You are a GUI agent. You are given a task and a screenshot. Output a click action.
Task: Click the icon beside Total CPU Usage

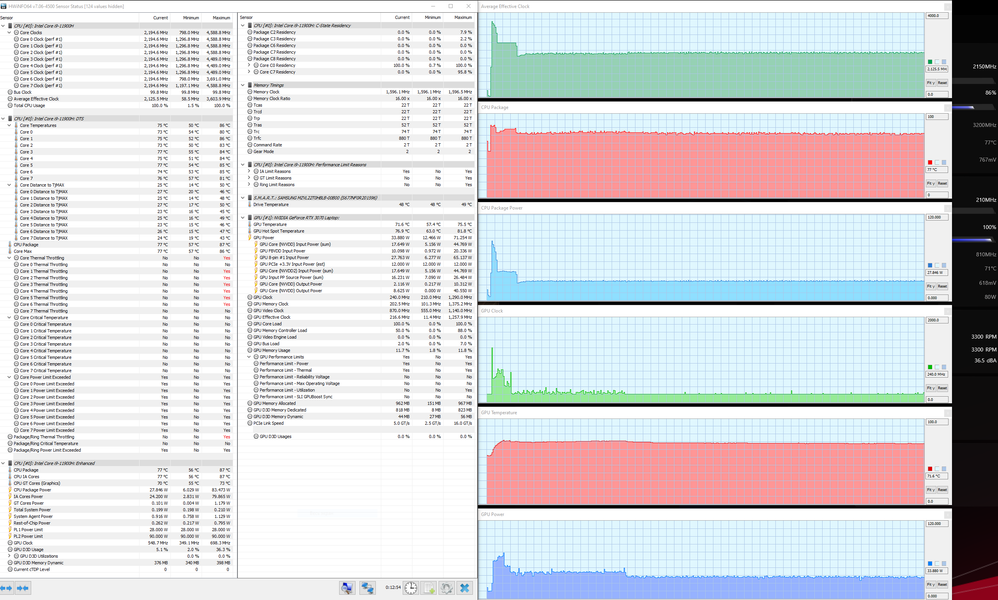click(10, 106)
